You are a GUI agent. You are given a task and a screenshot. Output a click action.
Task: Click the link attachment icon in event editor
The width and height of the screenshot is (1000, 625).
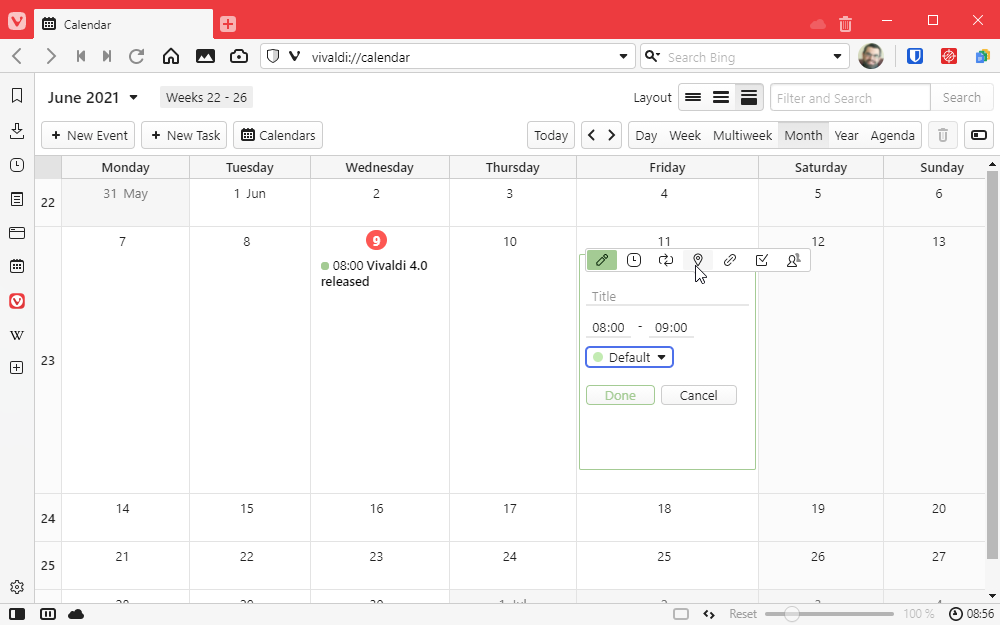pyautogui.click(x=730, y=260)
